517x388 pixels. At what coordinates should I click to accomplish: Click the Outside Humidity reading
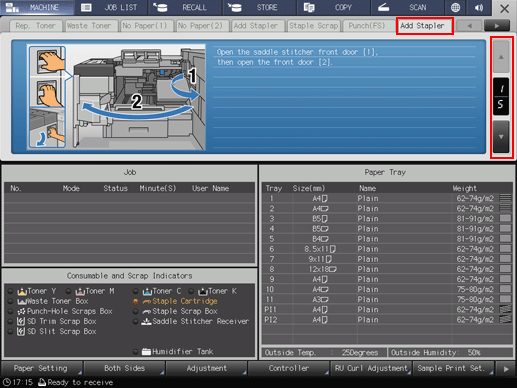point(450,353)
